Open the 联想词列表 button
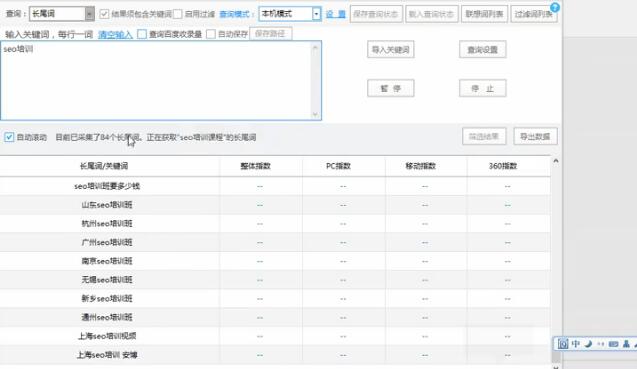 point(484,14)
